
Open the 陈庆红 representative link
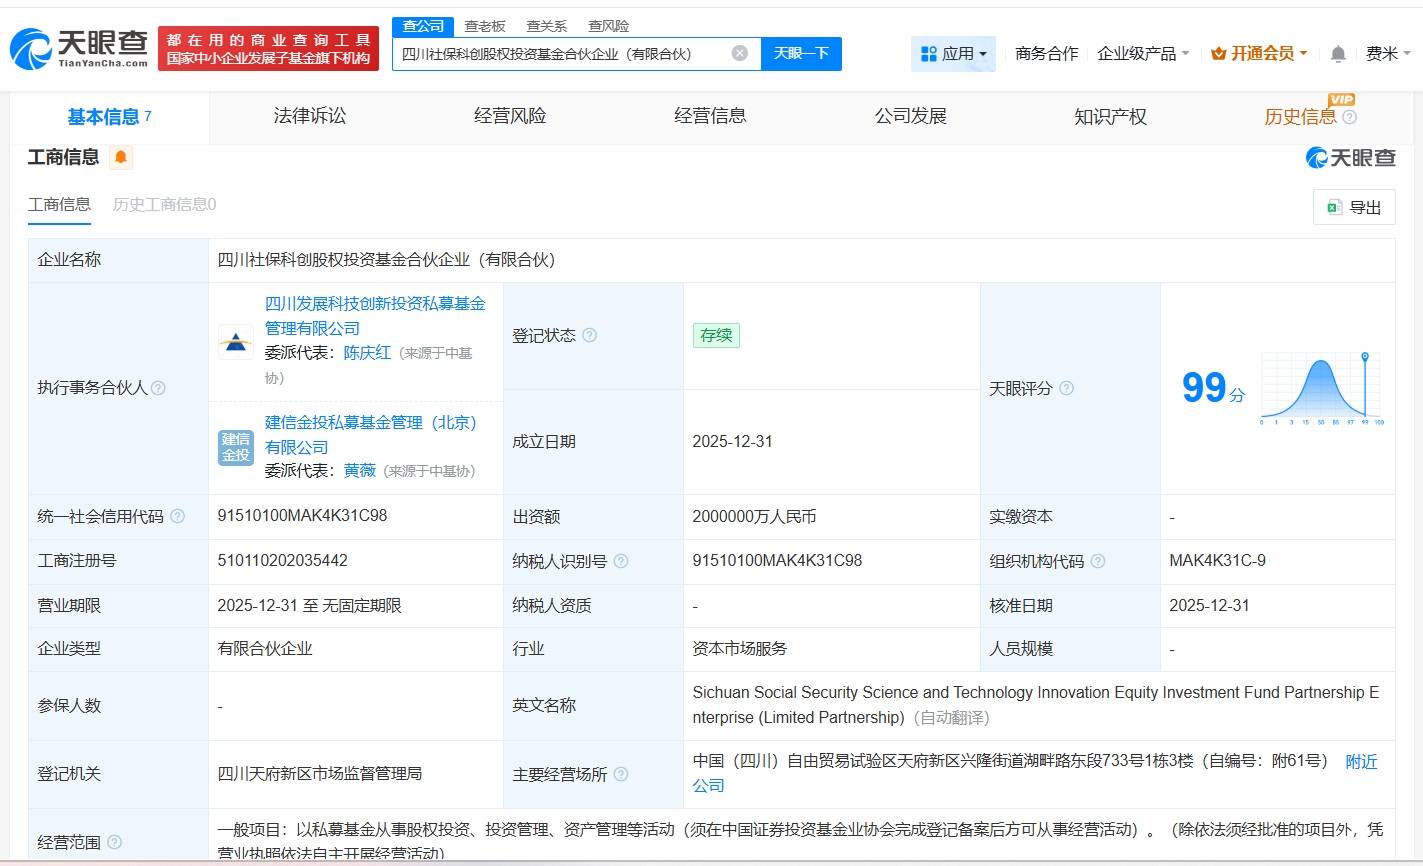(x=367, y=353)
